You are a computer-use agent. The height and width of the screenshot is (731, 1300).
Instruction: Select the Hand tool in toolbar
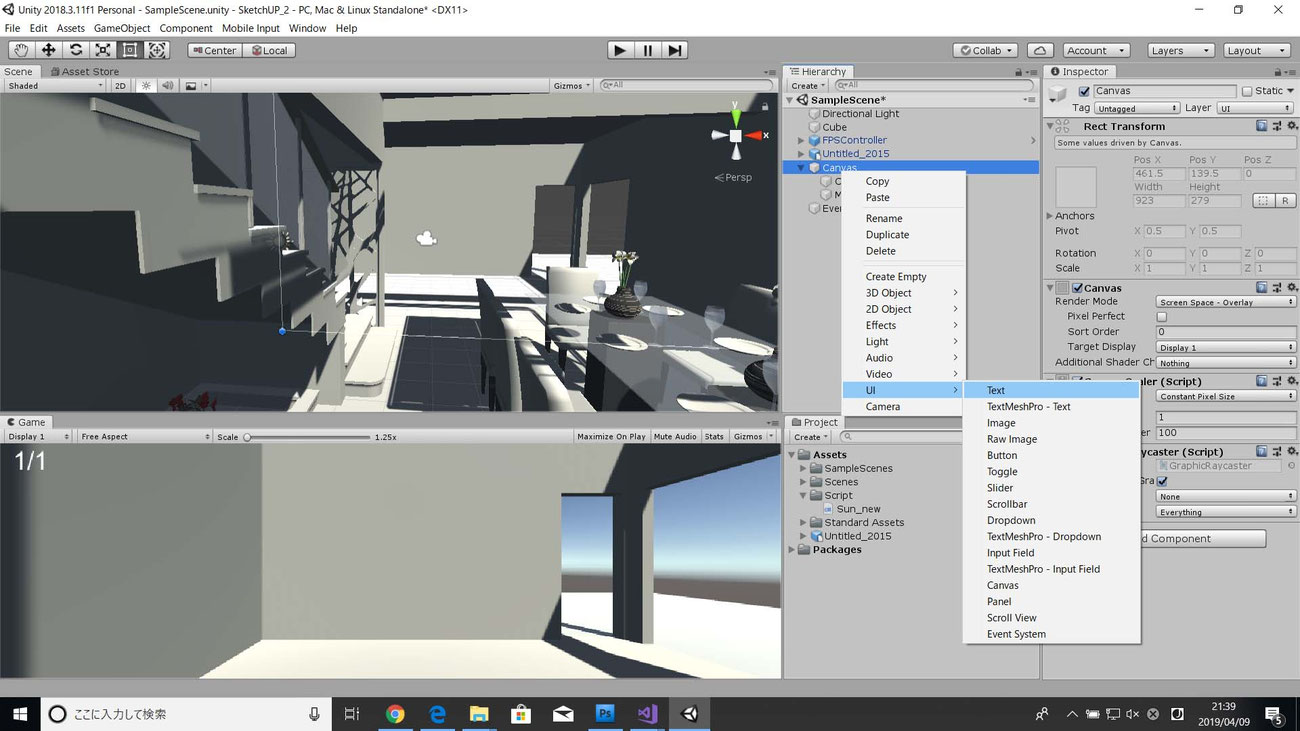click(x=21, y=50)
